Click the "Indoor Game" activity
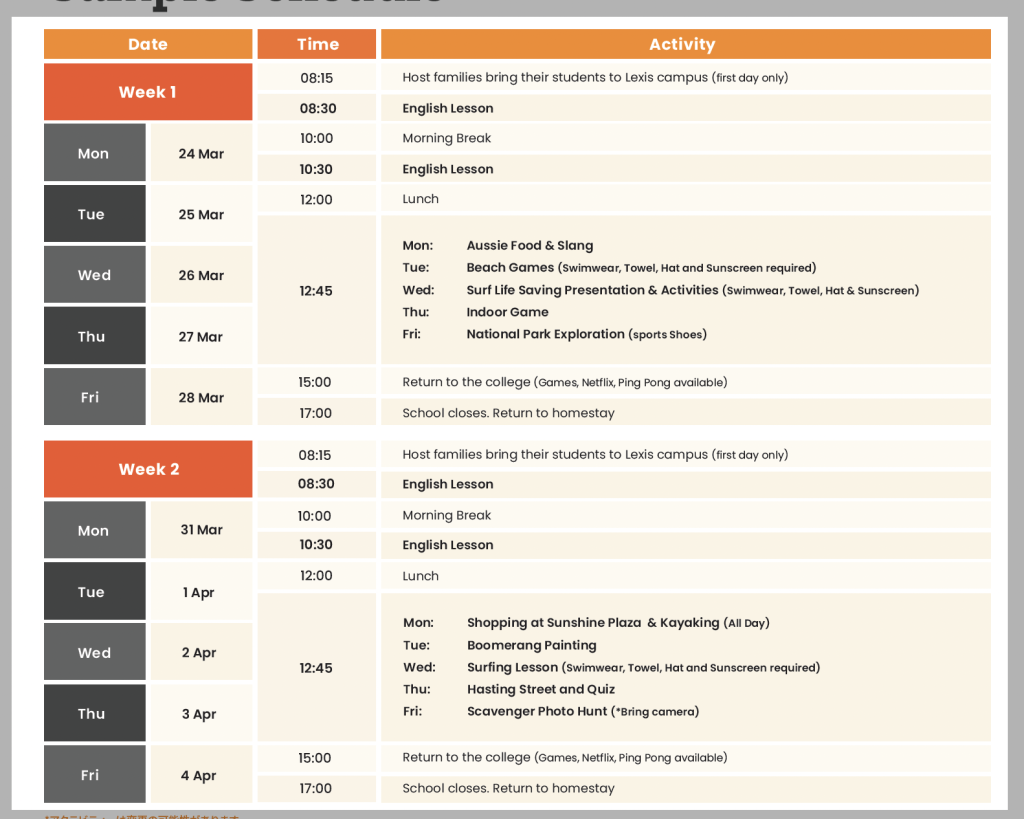Screen dimensions: 1024x819 (507, 312)
